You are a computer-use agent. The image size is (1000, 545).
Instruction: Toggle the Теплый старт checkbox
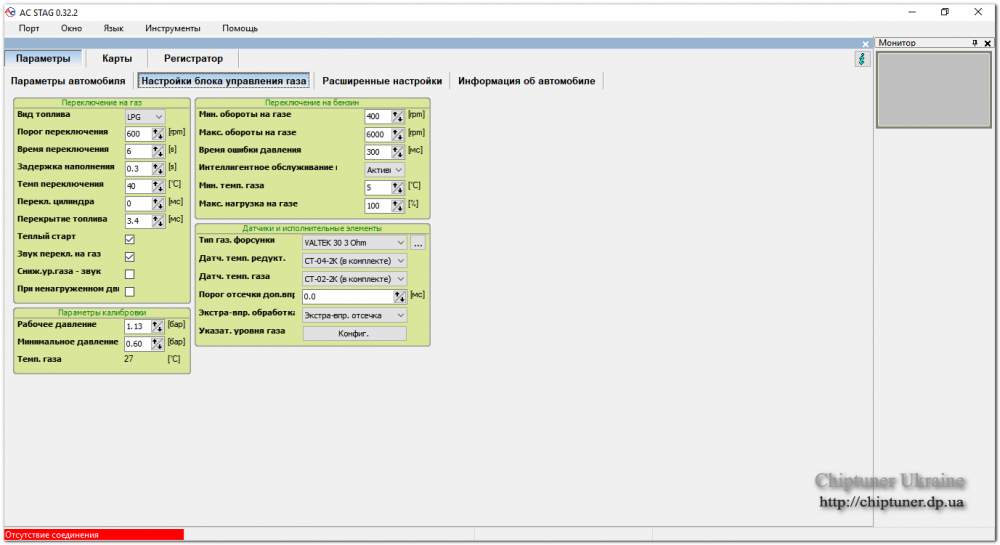coord(129,239)
